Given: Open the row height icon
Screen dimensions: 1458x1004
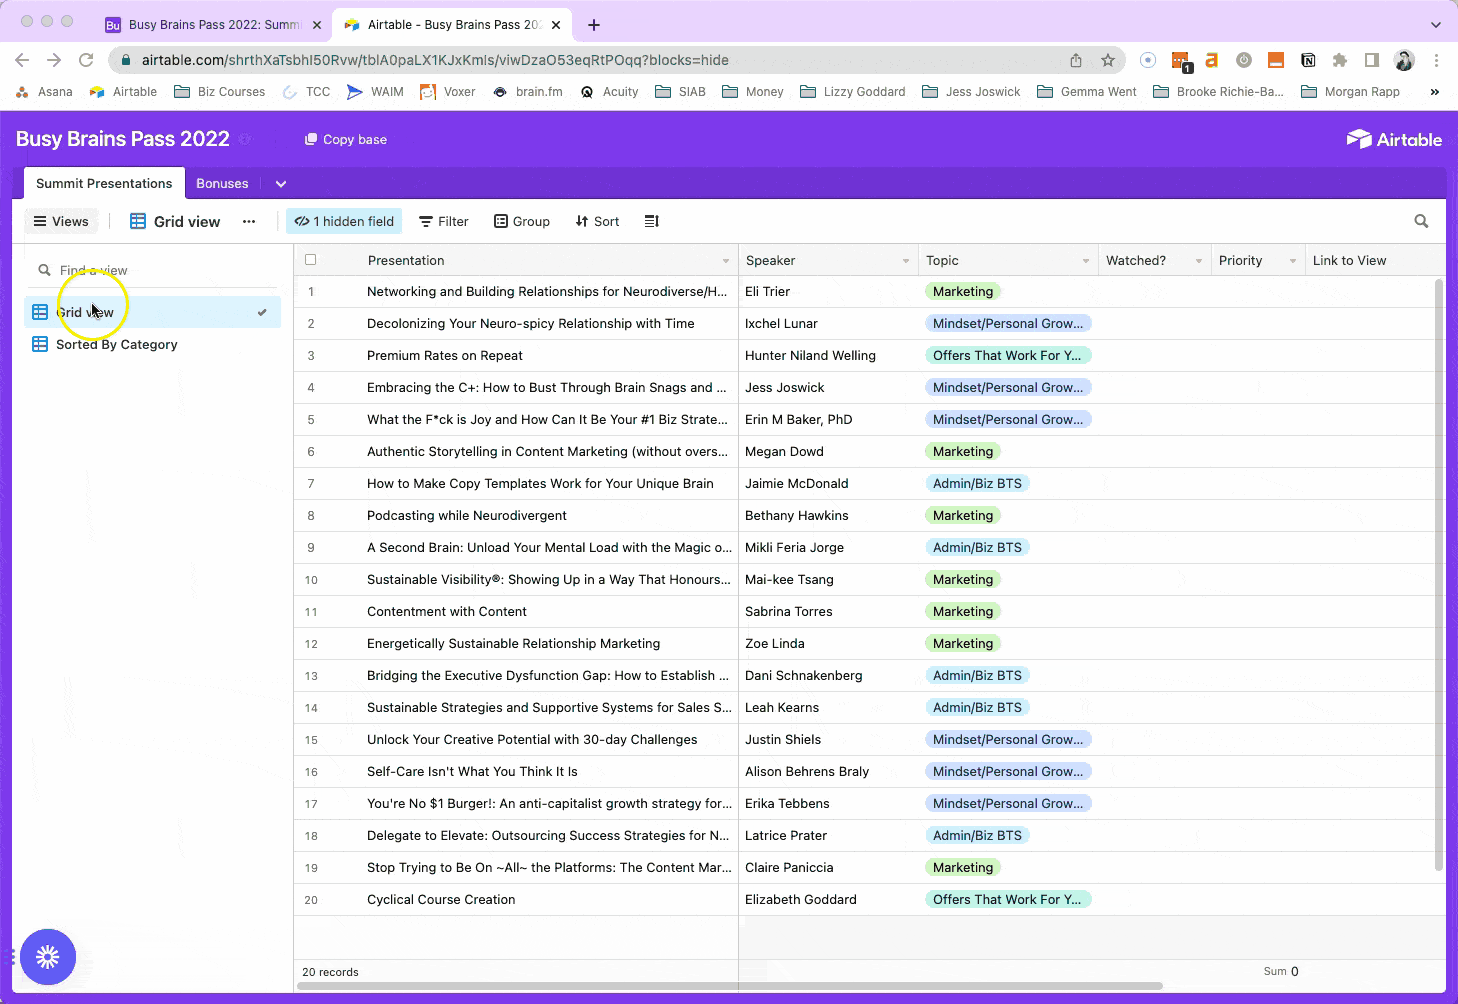Looking at the screenshot, I should click(x=652, y=221).
